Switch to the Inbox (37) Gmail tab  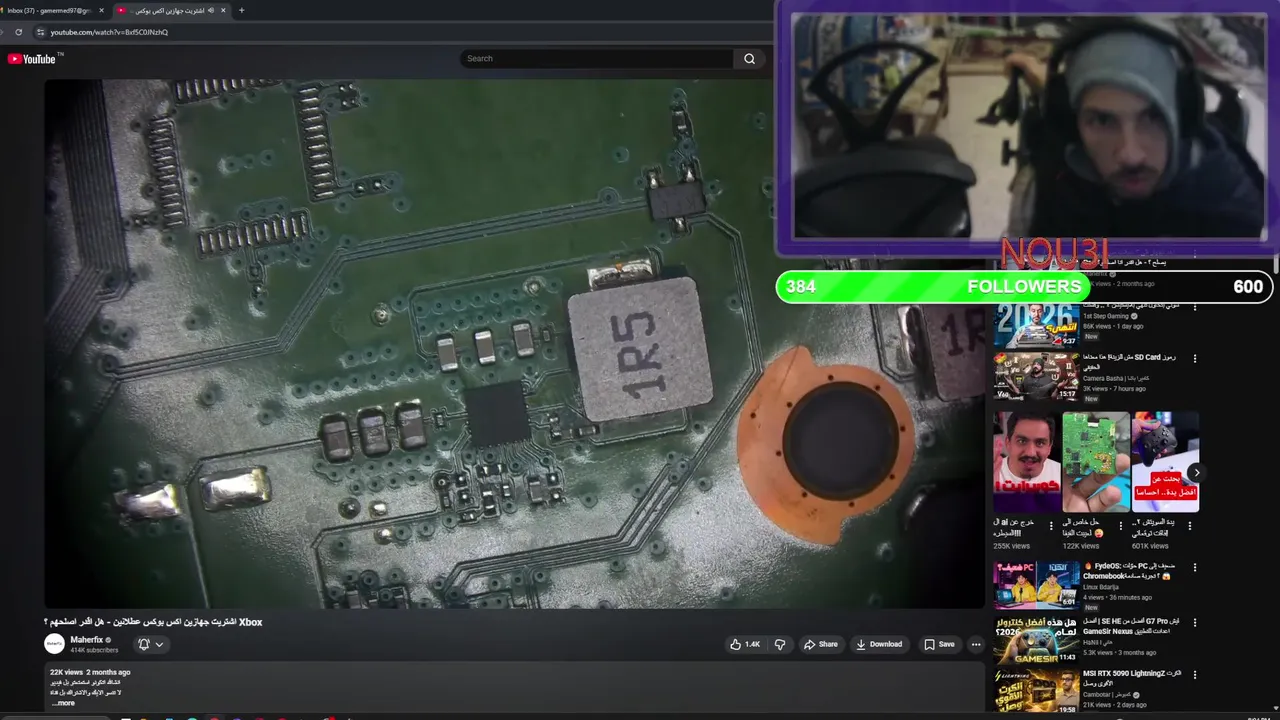click(x=48, y=10)
